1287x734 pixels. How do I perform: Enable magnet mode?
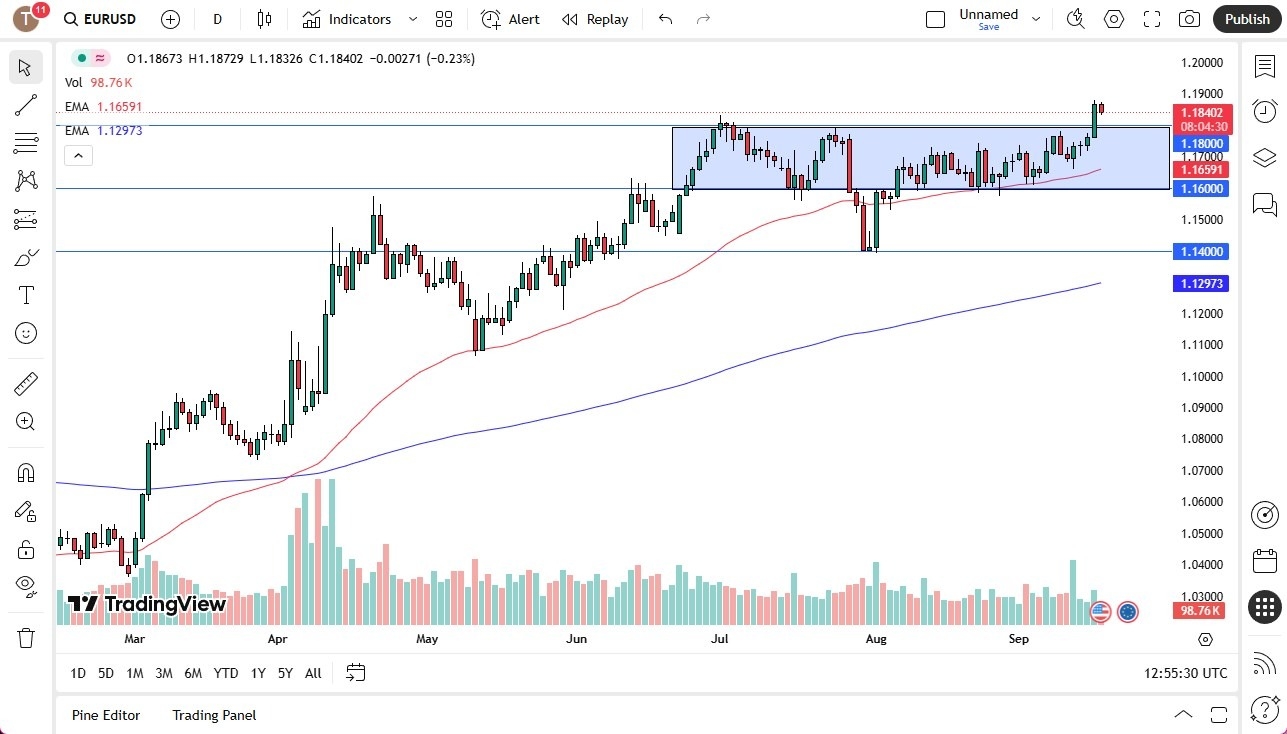pos(26,472)
